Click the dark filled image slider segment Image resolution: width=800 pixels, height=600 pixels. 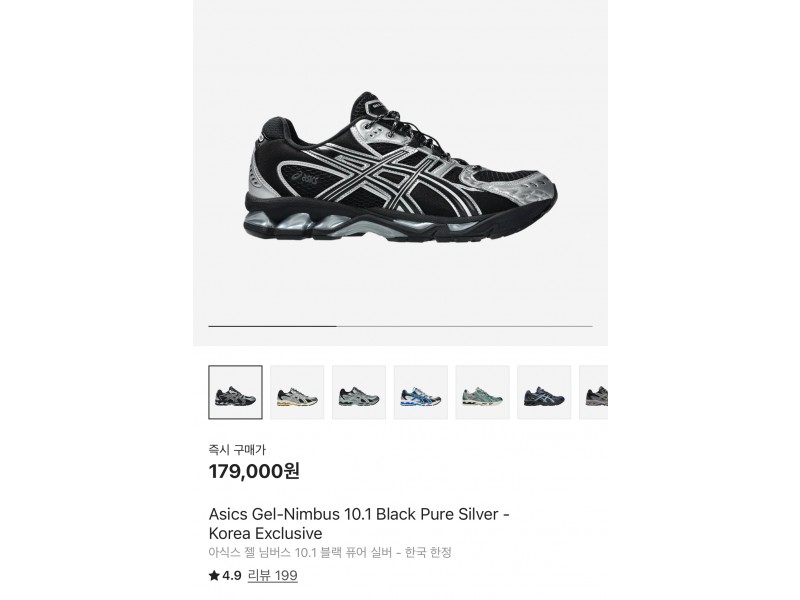(x=272, y=326)
